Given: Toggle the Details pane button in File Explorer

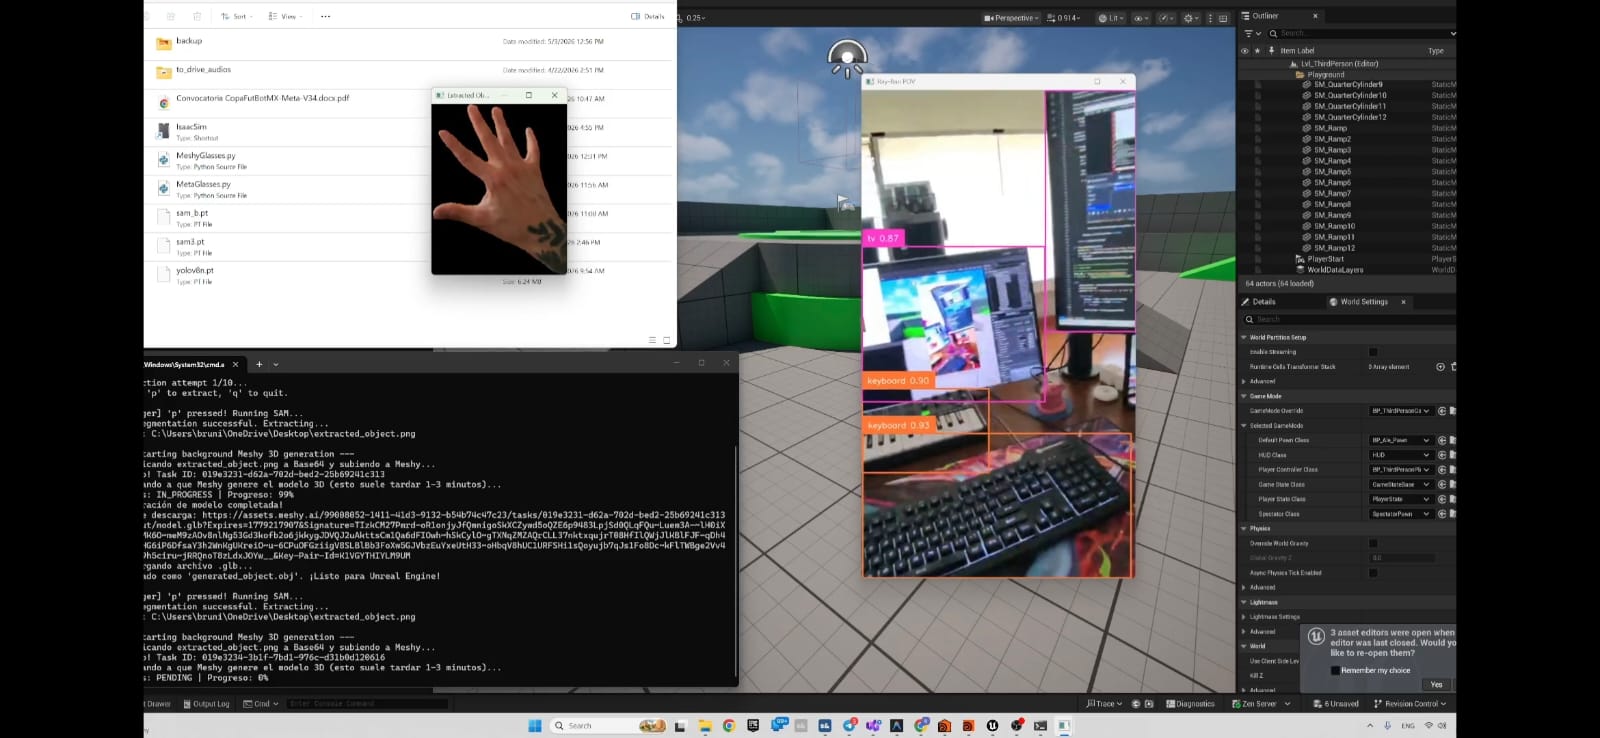Looking at the screenshot, I should (648, 16).
